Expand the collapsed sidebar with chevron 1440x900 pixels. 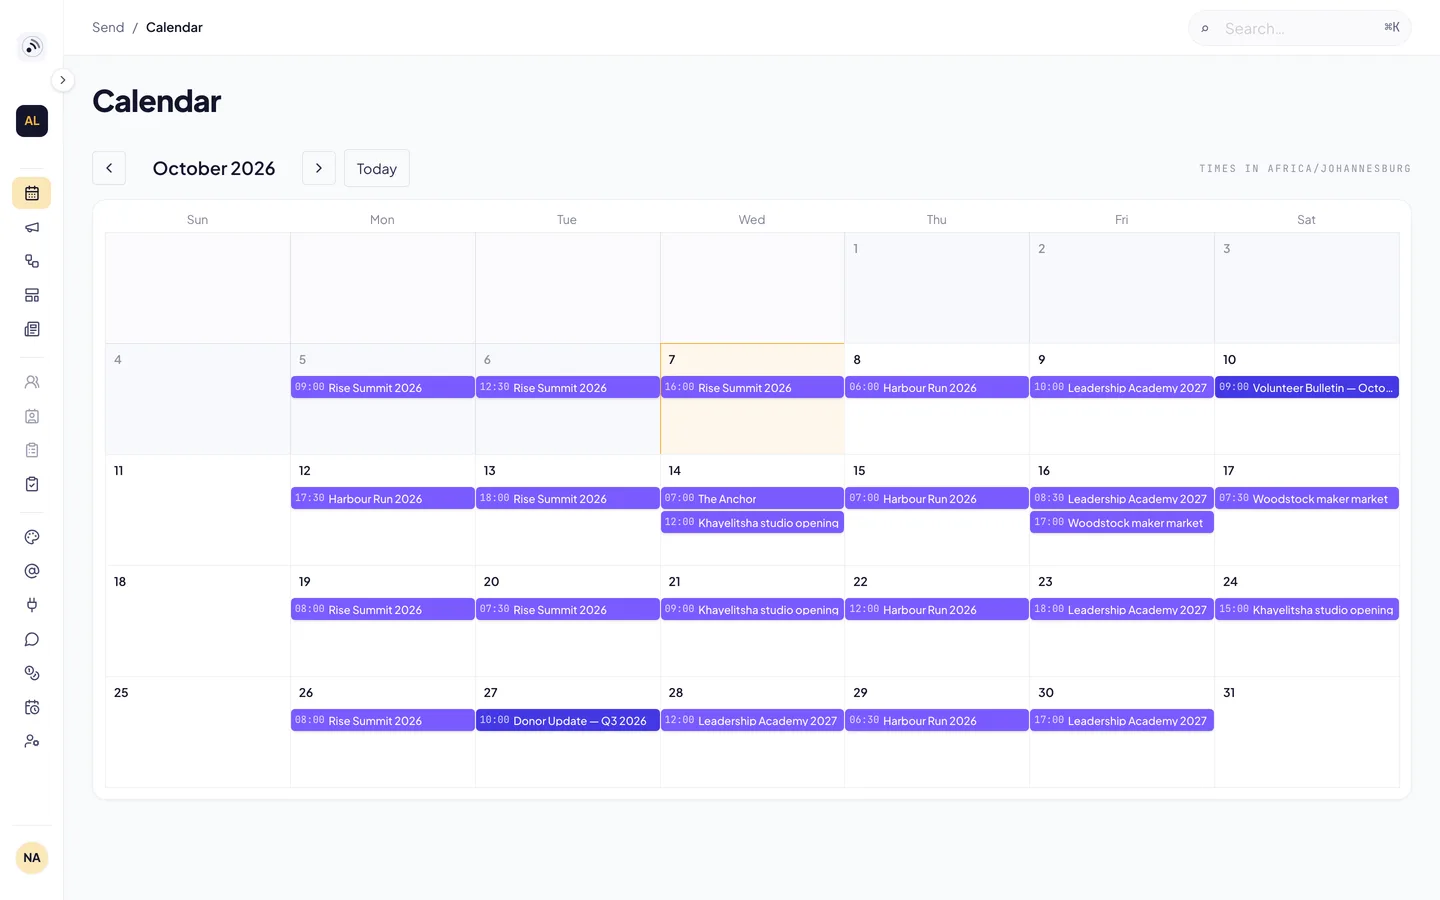tap(62, 80)
